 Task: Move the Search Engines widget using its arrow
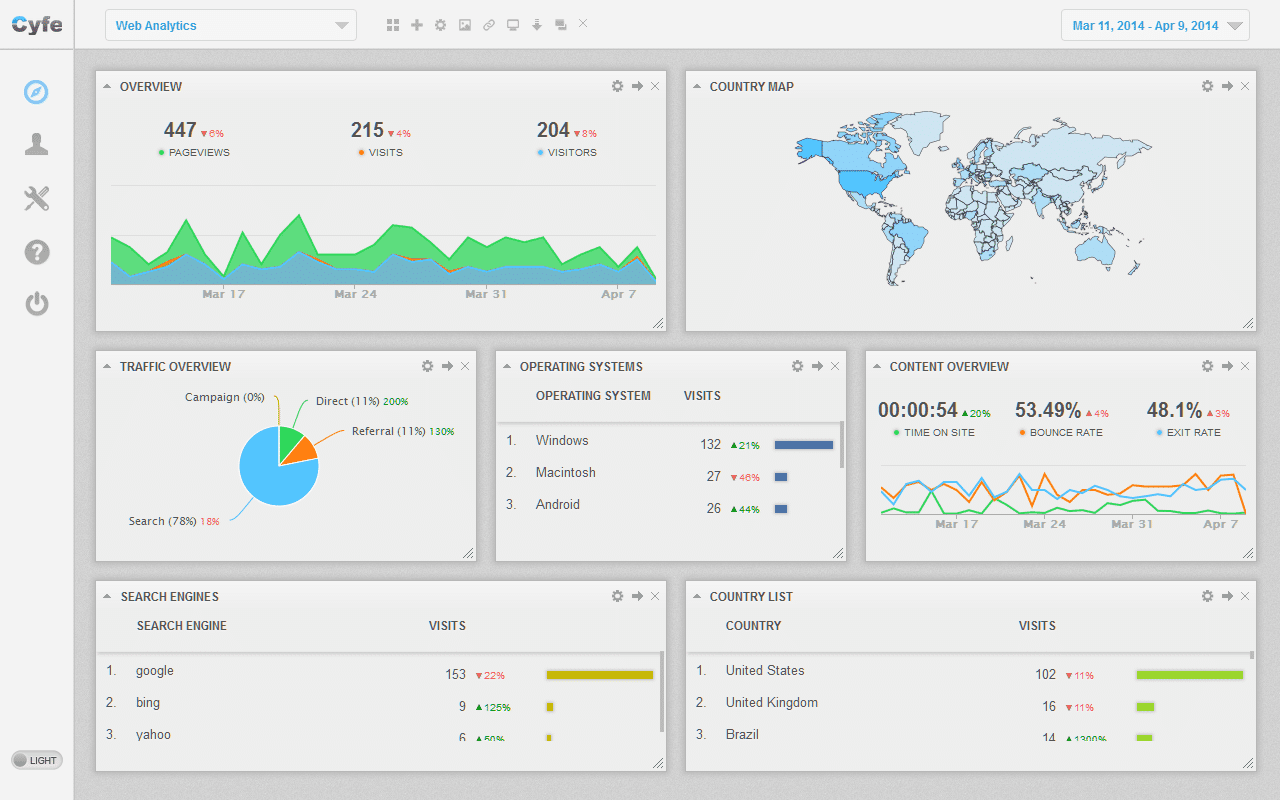coord(637,596)
